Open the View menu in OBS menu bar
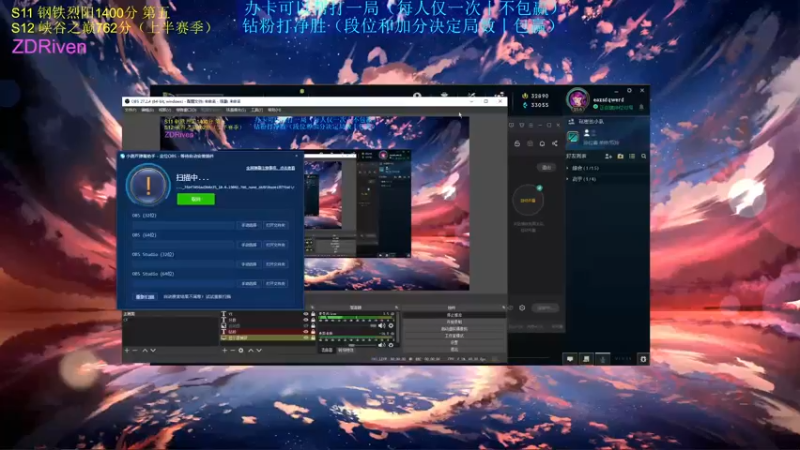 coord(165,110)
